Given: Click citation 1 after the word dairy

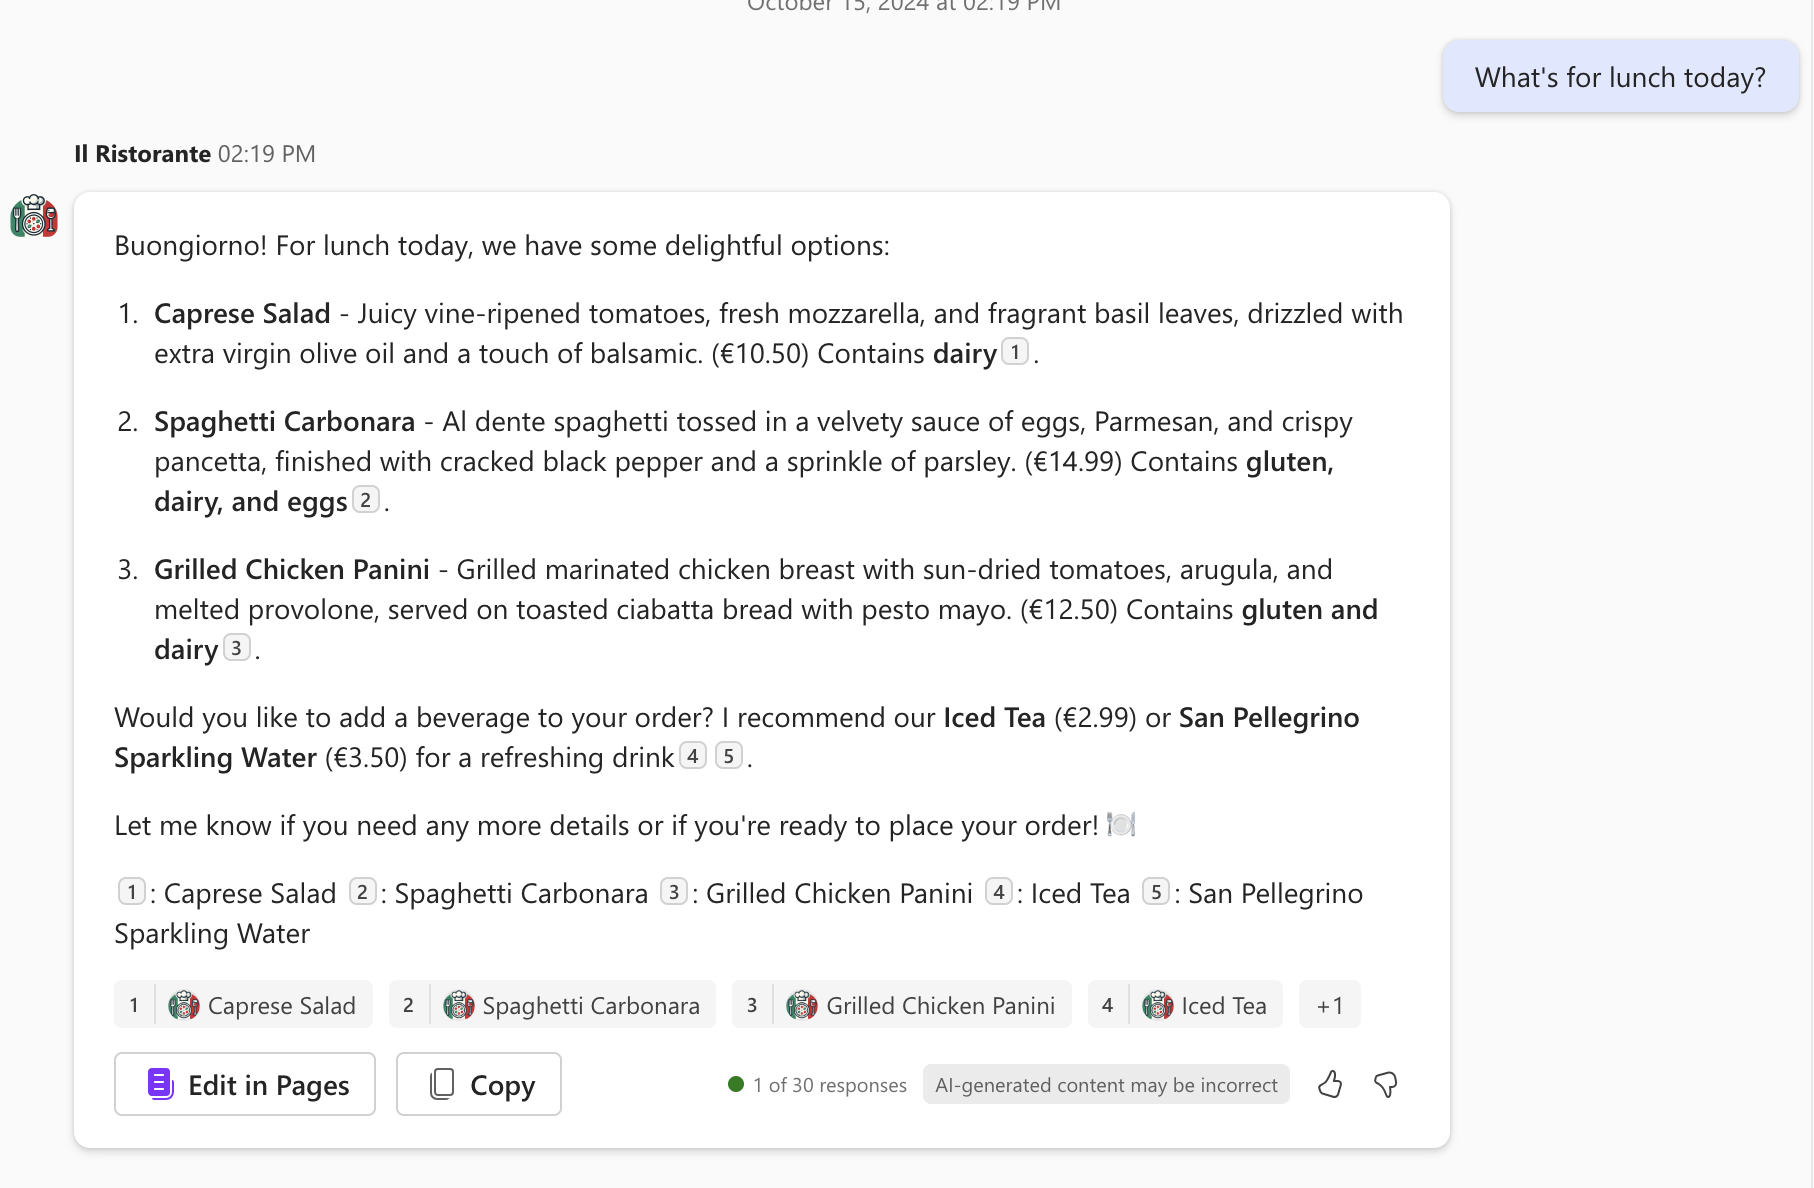Looking at the screenshot, I should coord(1015,352).
